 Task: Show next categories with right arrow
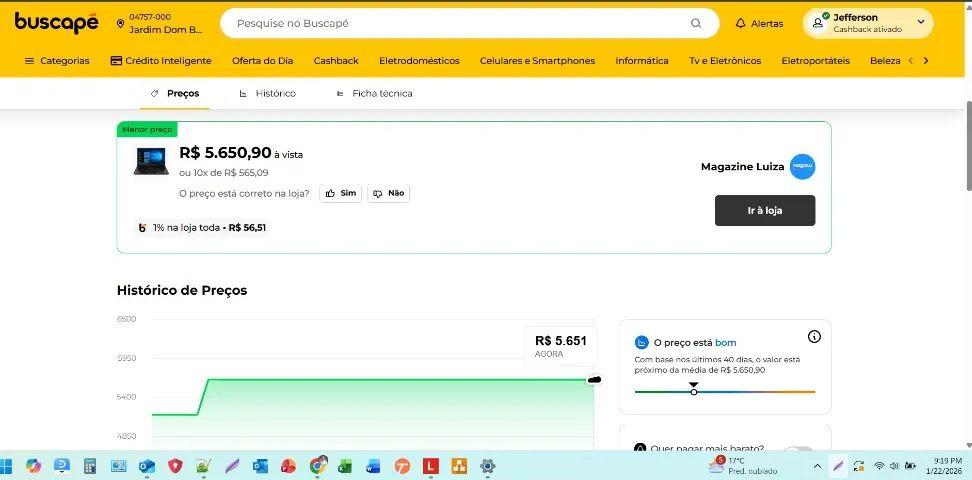926,61
